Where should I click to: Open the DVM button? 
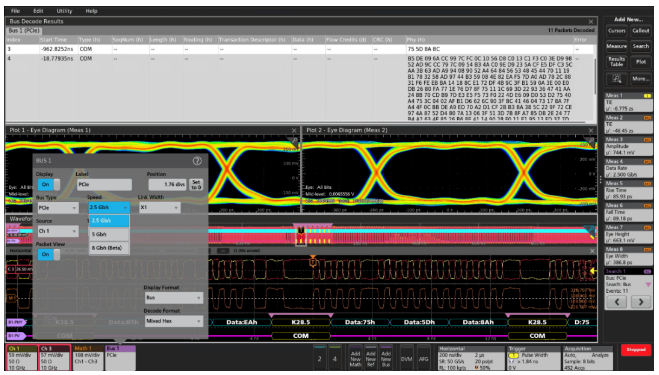[406, 359]
